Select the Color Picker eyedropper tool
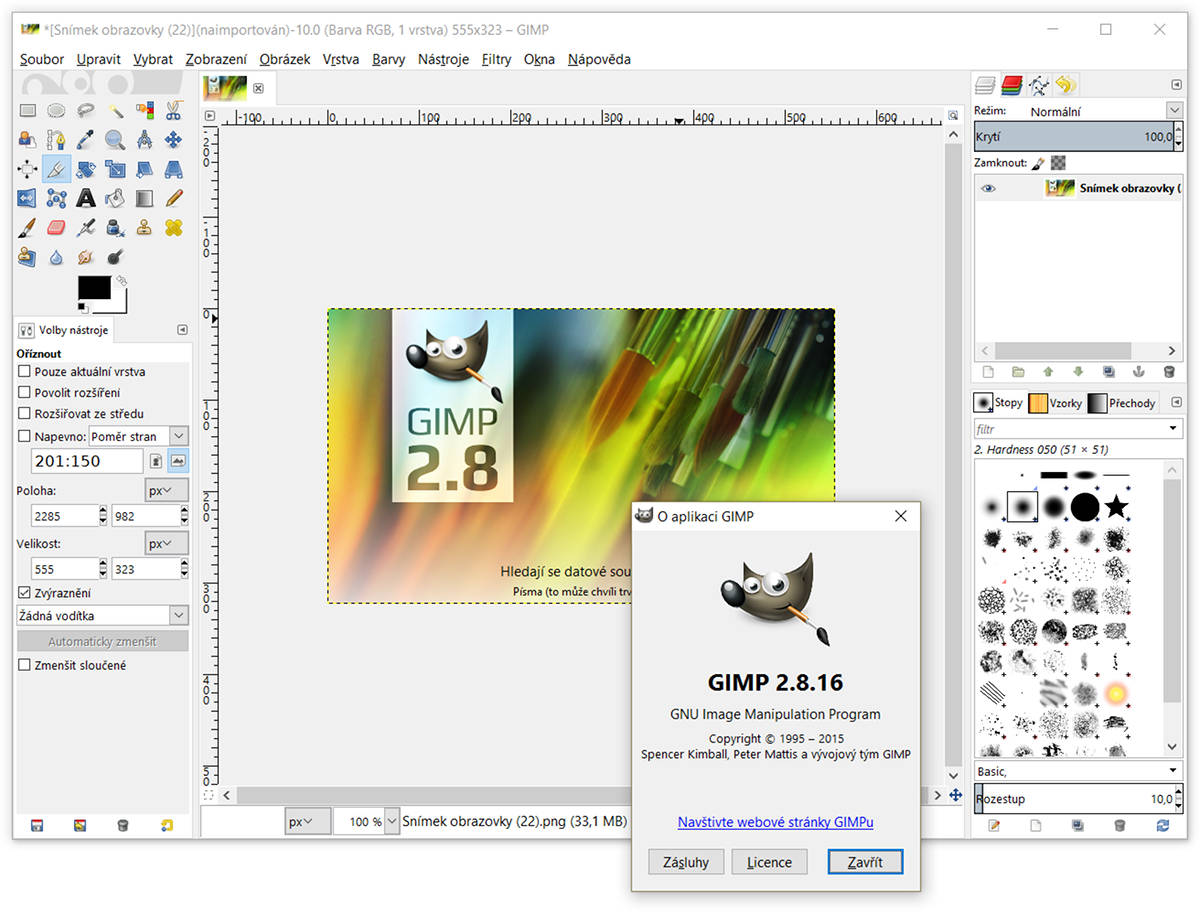 pos(86,140)
